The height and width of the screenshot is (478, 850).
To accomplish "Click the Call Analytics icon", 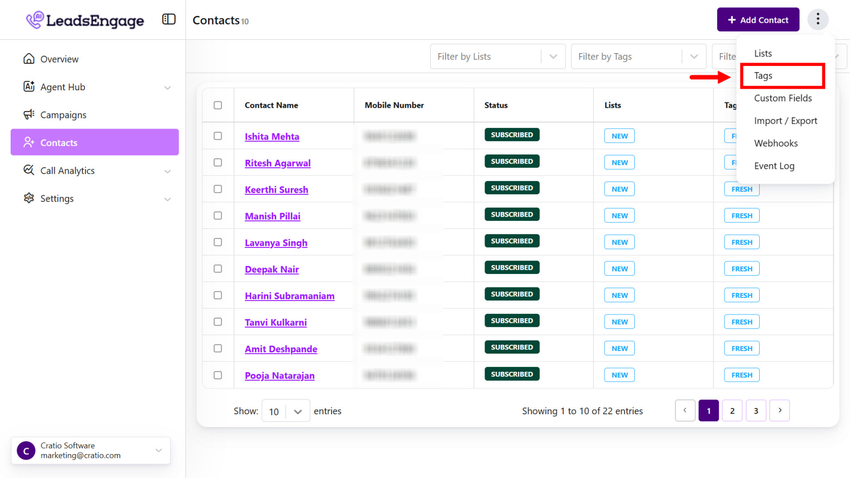I will pos(29,171).
